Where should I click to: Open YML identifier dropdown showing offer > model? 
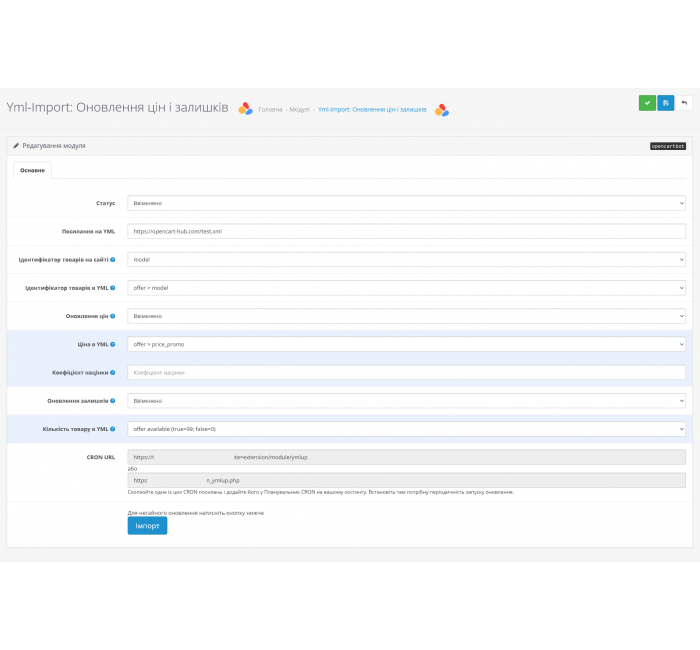pos(406,288)
